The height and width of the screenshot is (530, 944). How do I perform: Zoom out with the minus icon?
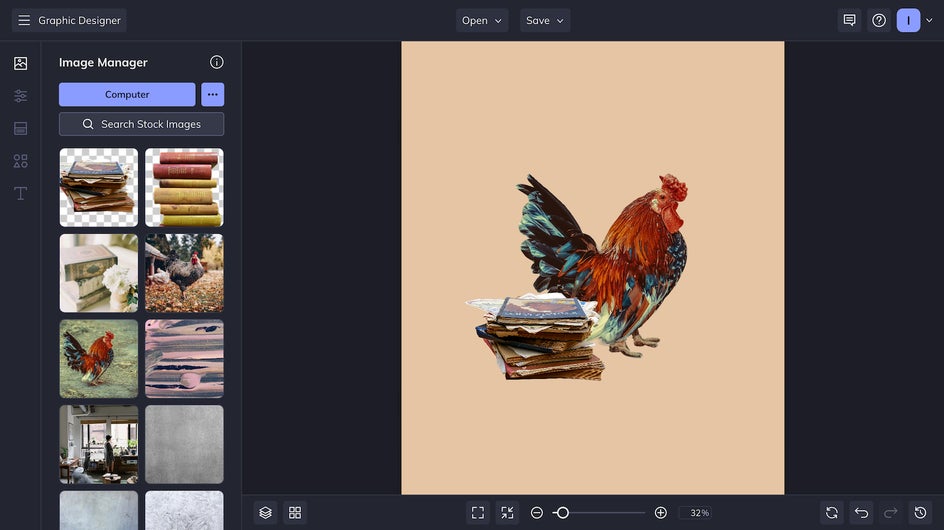click(537, 513)
